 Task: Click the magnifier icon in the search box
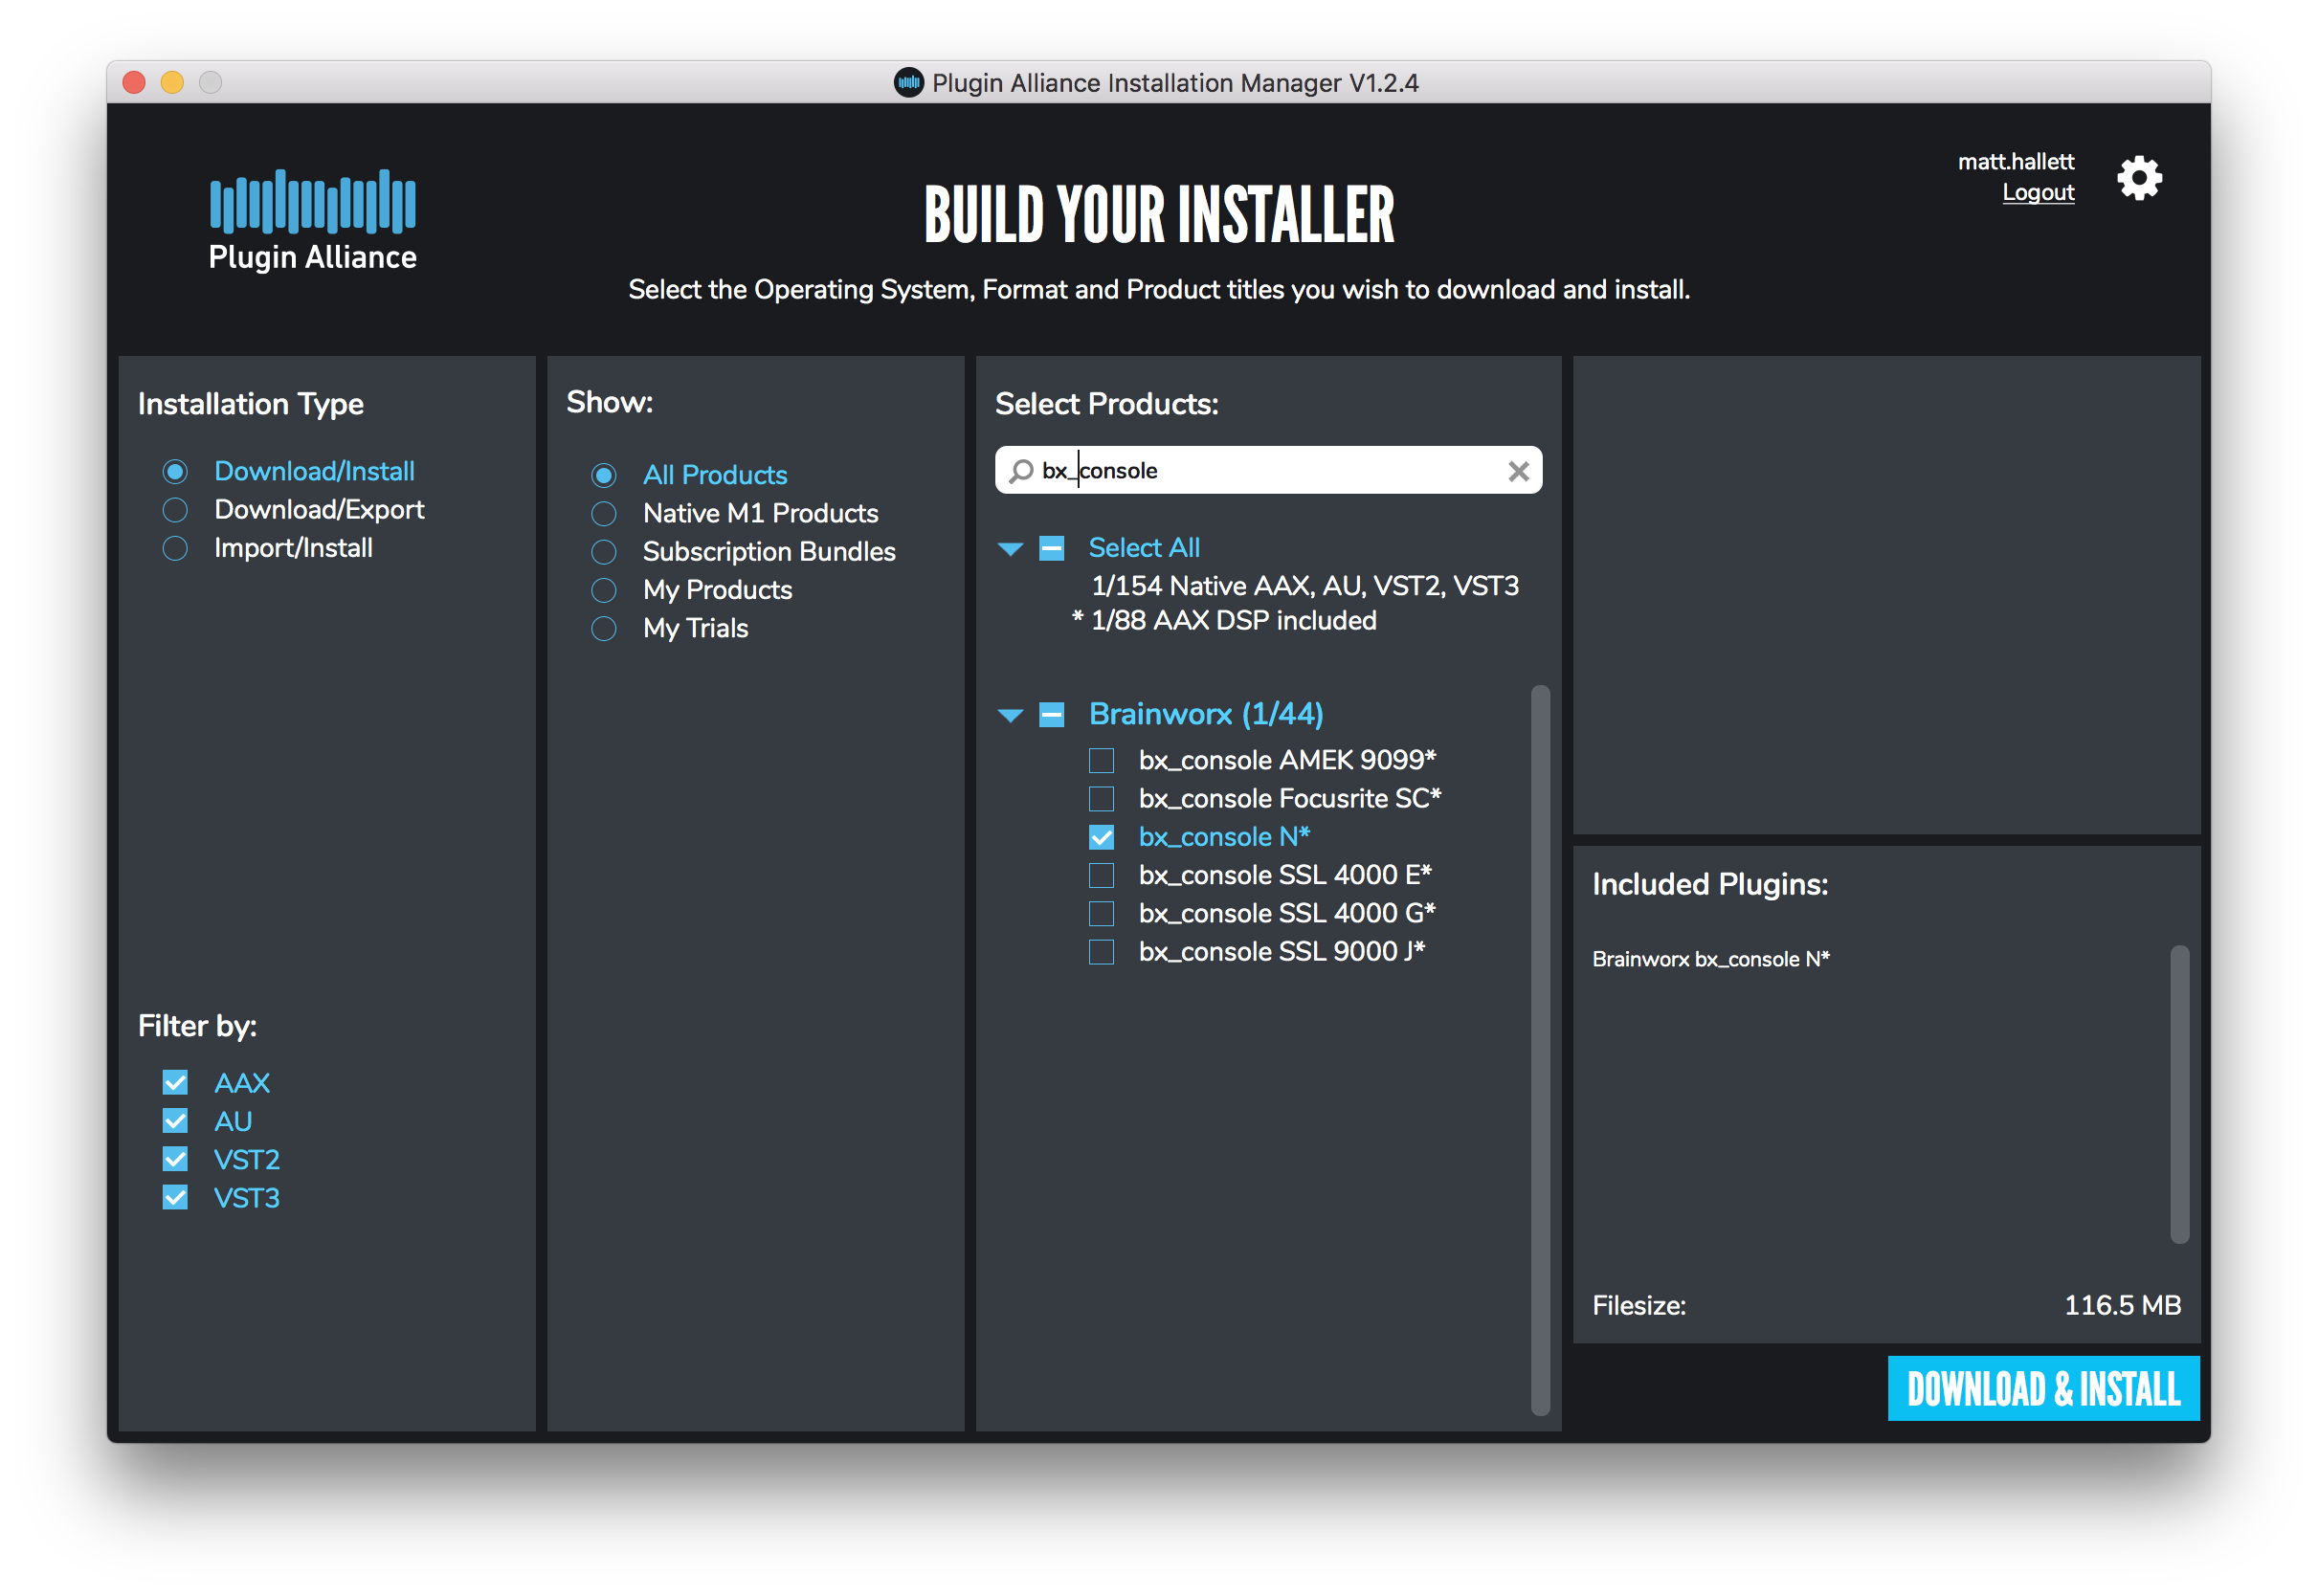1020,471
